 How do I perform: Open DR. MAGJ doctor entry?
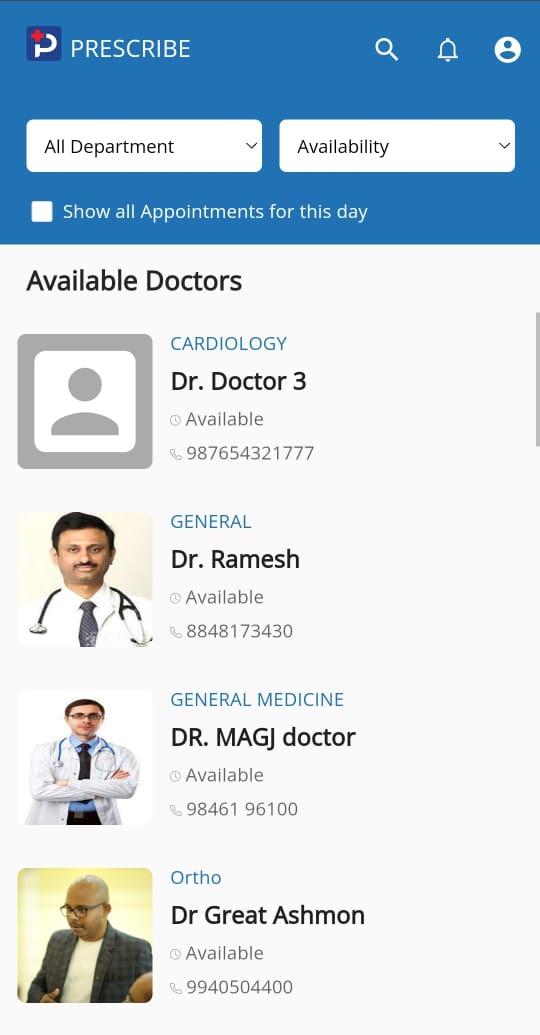coord(263,737)
